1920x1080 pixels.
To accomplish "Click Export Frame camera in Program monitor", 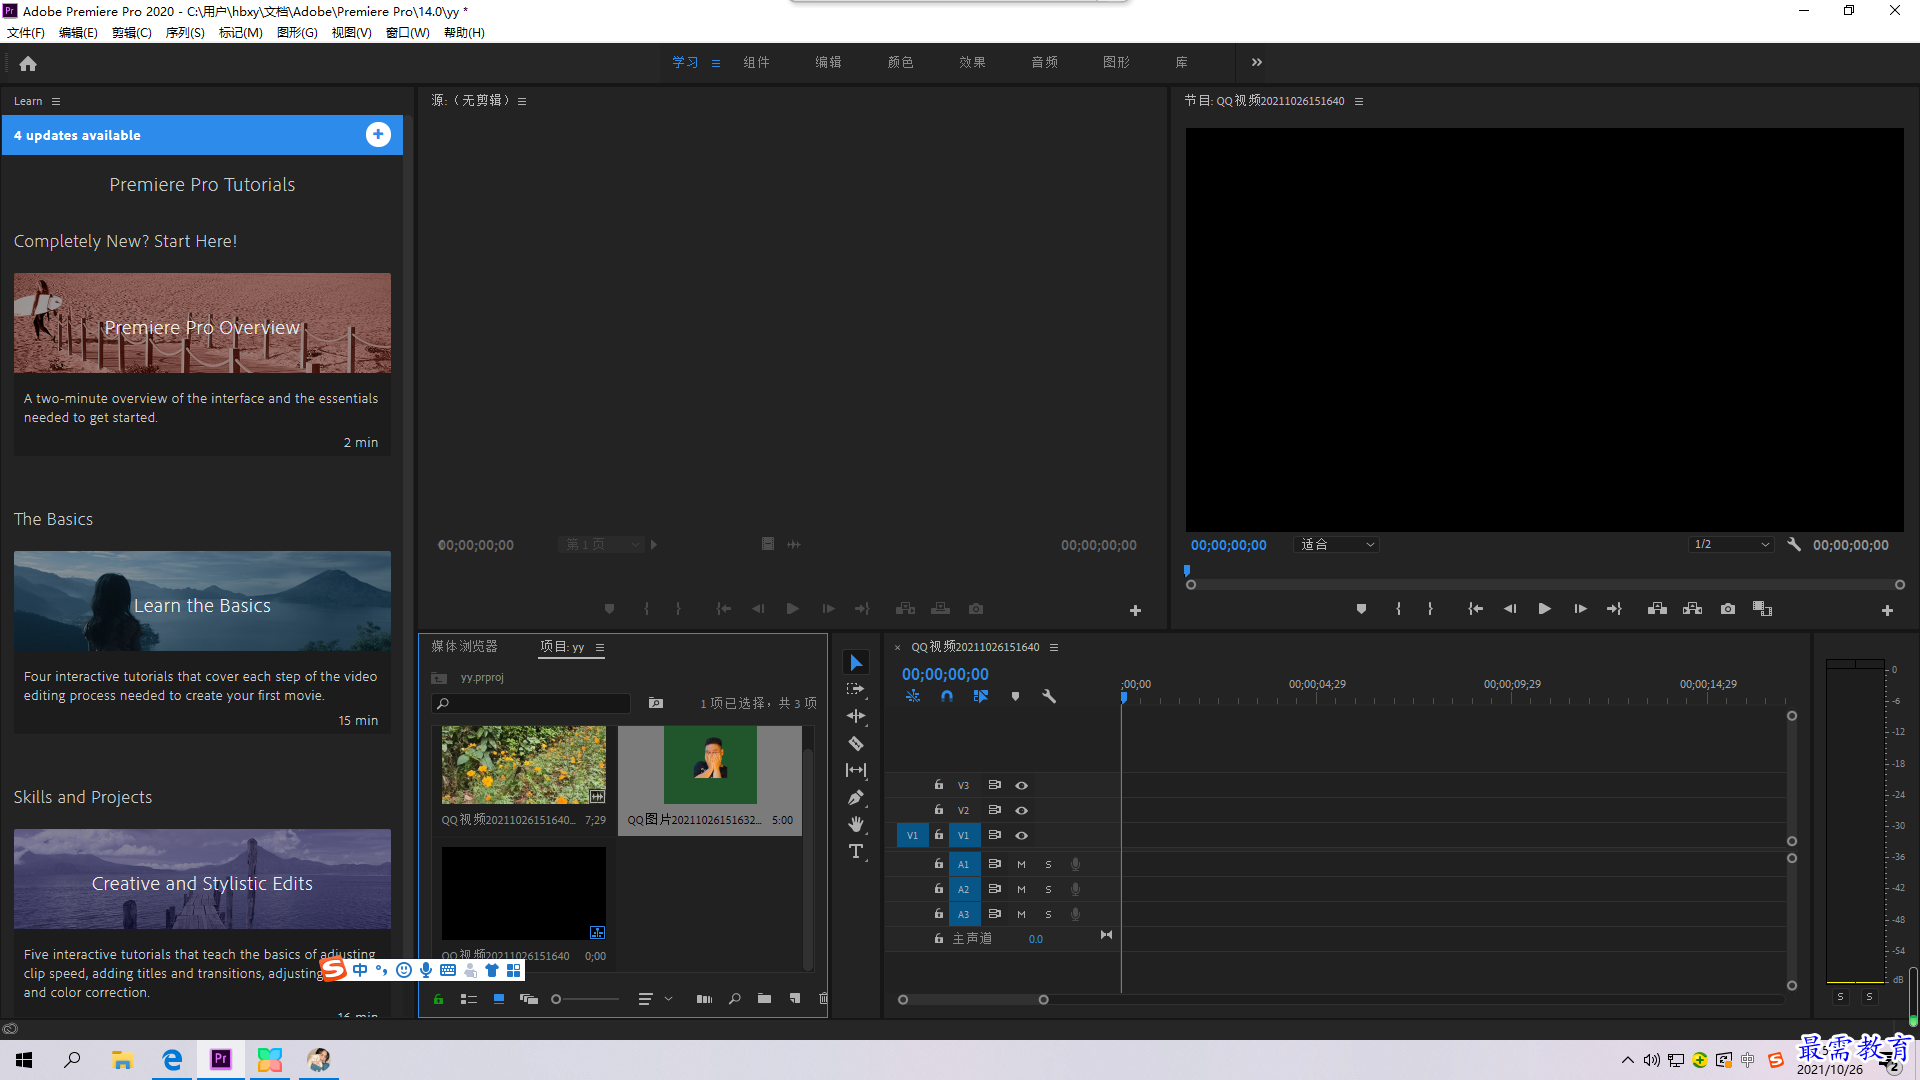I will [x=1727, y=609].
